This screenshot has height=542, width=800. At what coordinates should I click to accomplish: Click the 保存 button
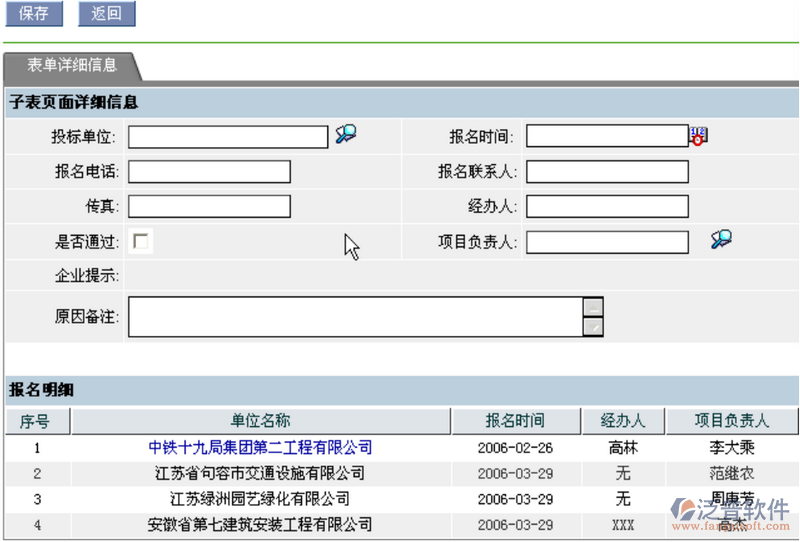click(34, 14)
